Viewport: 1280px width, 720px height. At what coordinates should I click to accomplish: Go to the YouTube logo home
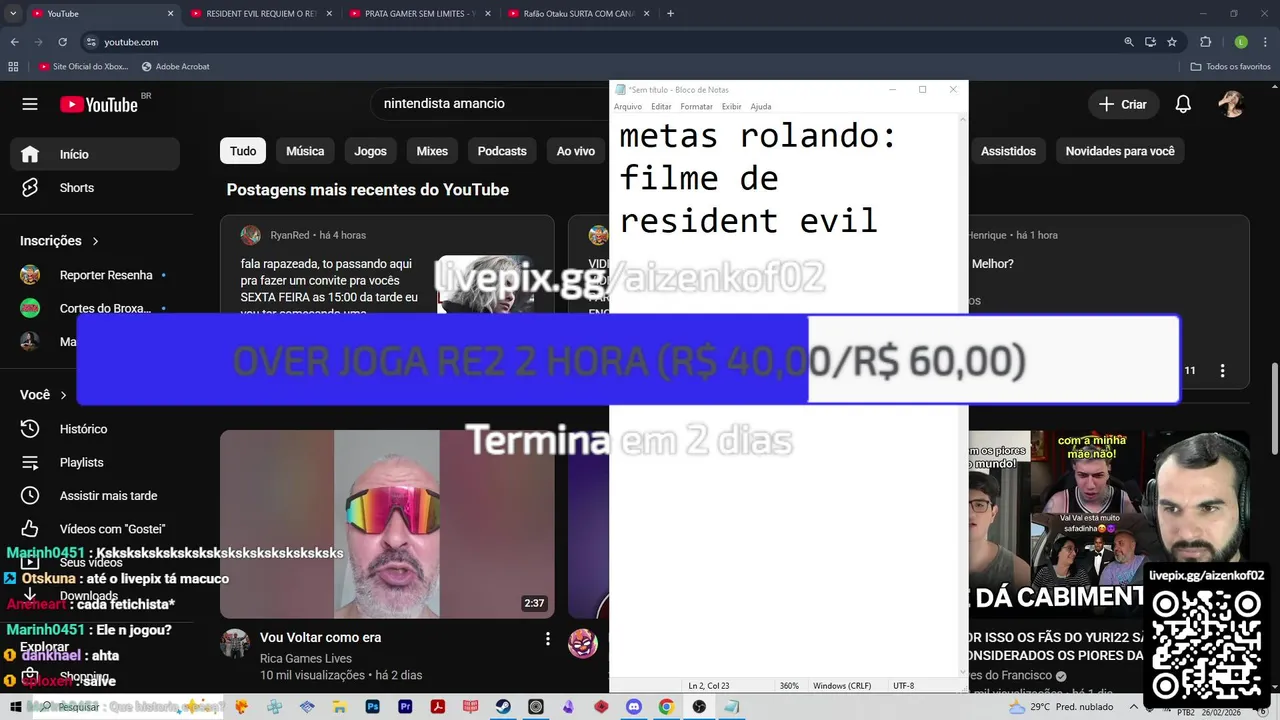tap(99, 104)
